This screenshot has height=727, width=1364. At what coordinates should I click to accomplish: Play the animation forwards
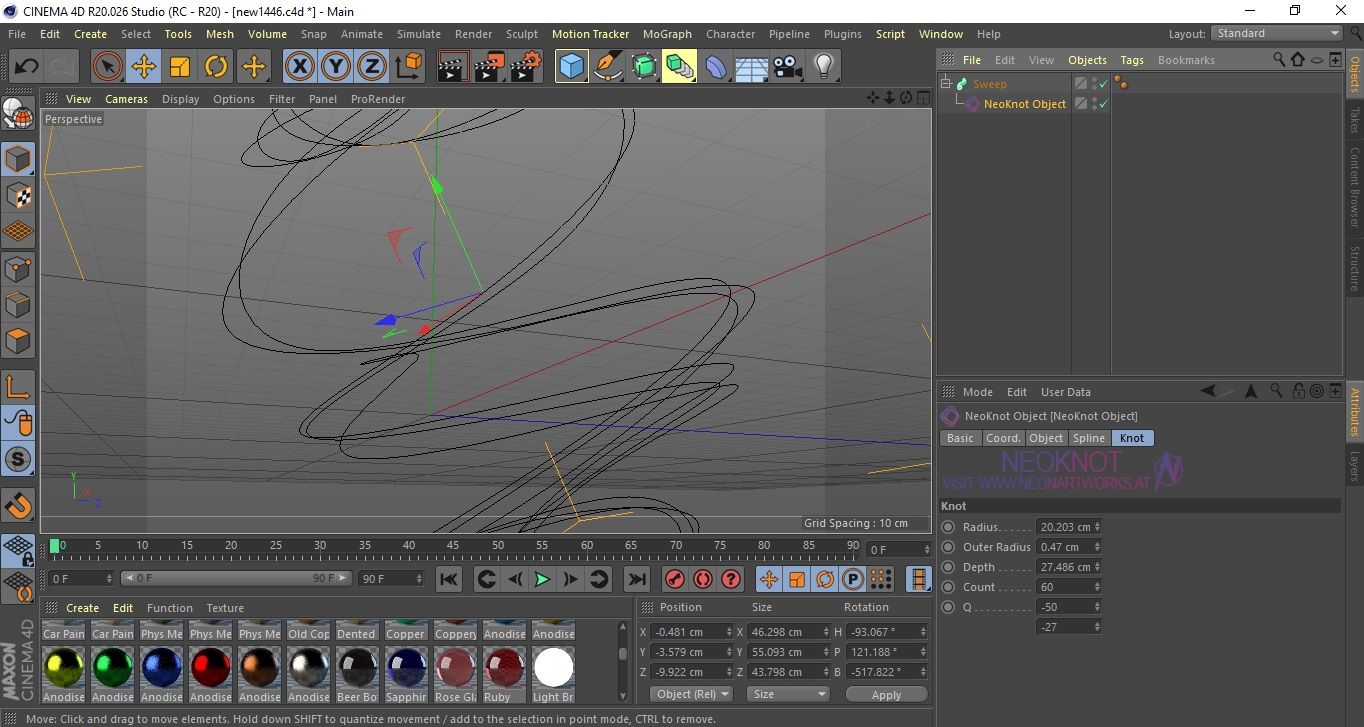[x=542, y=579]
